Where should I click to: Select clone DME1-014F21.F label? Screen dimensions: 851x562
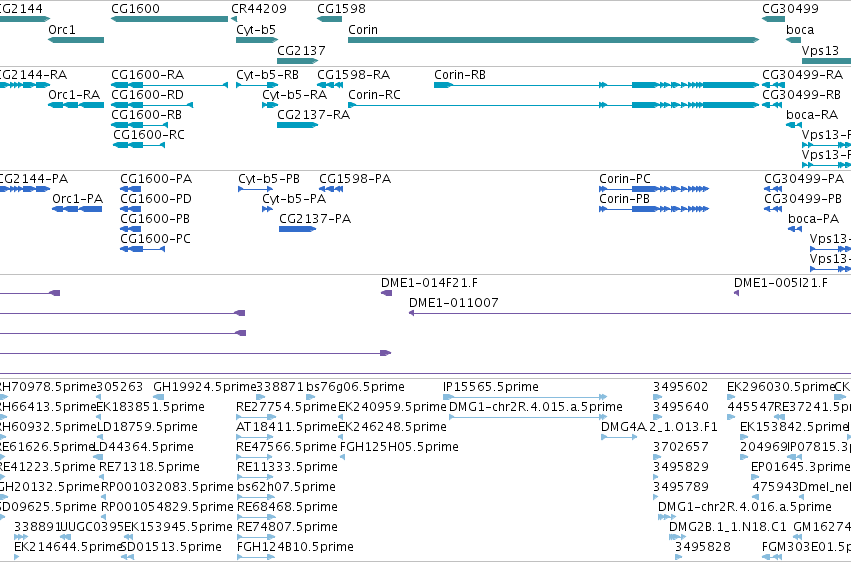[429, 283]
